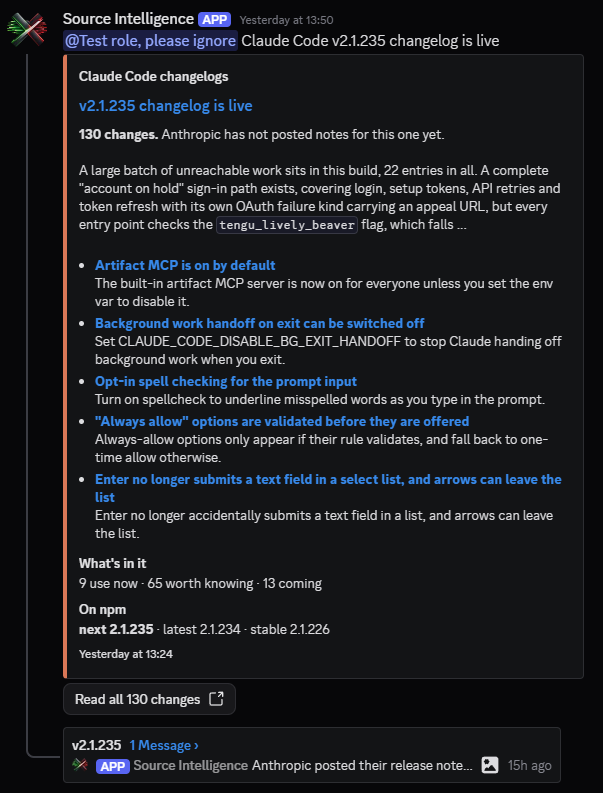Viewport: 603px width, 793px height.
Task: Click the @Test role, please ignore mention
Action: [151, 40]
